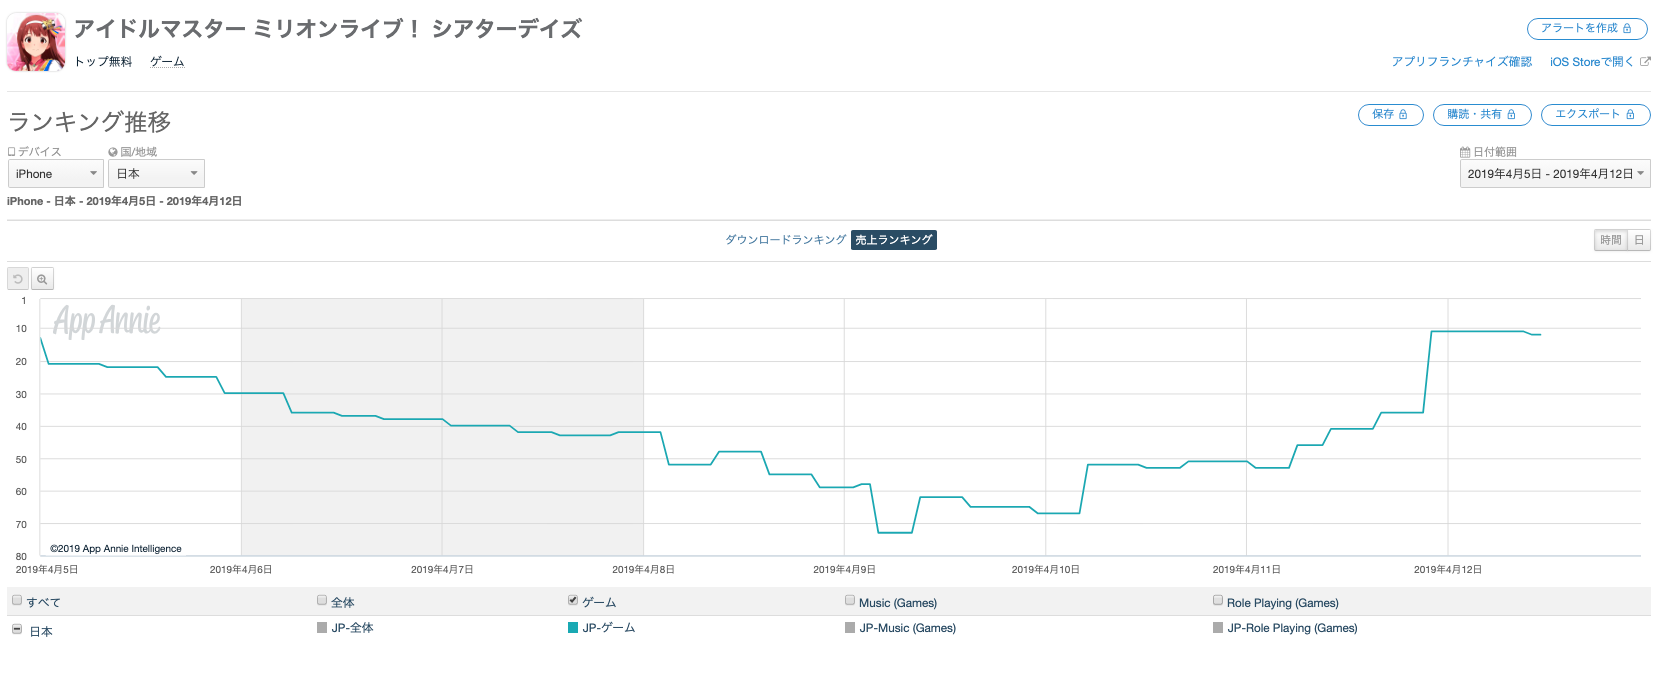1666x673 pixels.
Task: Click the gray JP-Role Playing (Games) legend swatch
Action: (x=1218, y=628)
